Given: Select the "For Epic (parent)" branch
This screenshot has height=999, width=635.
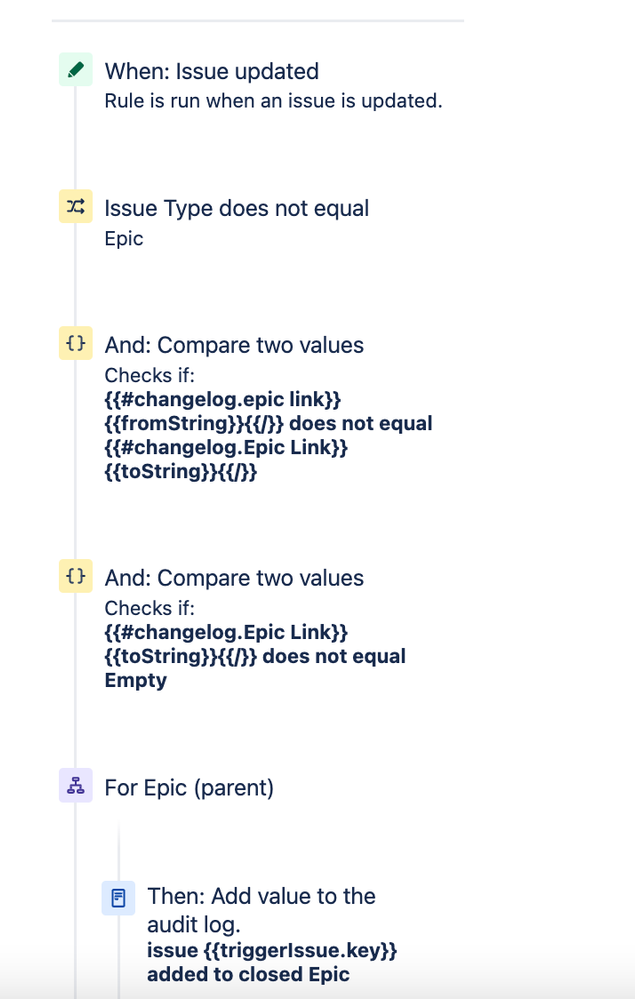Looking at the screenshot, I should tap(189, 787).
